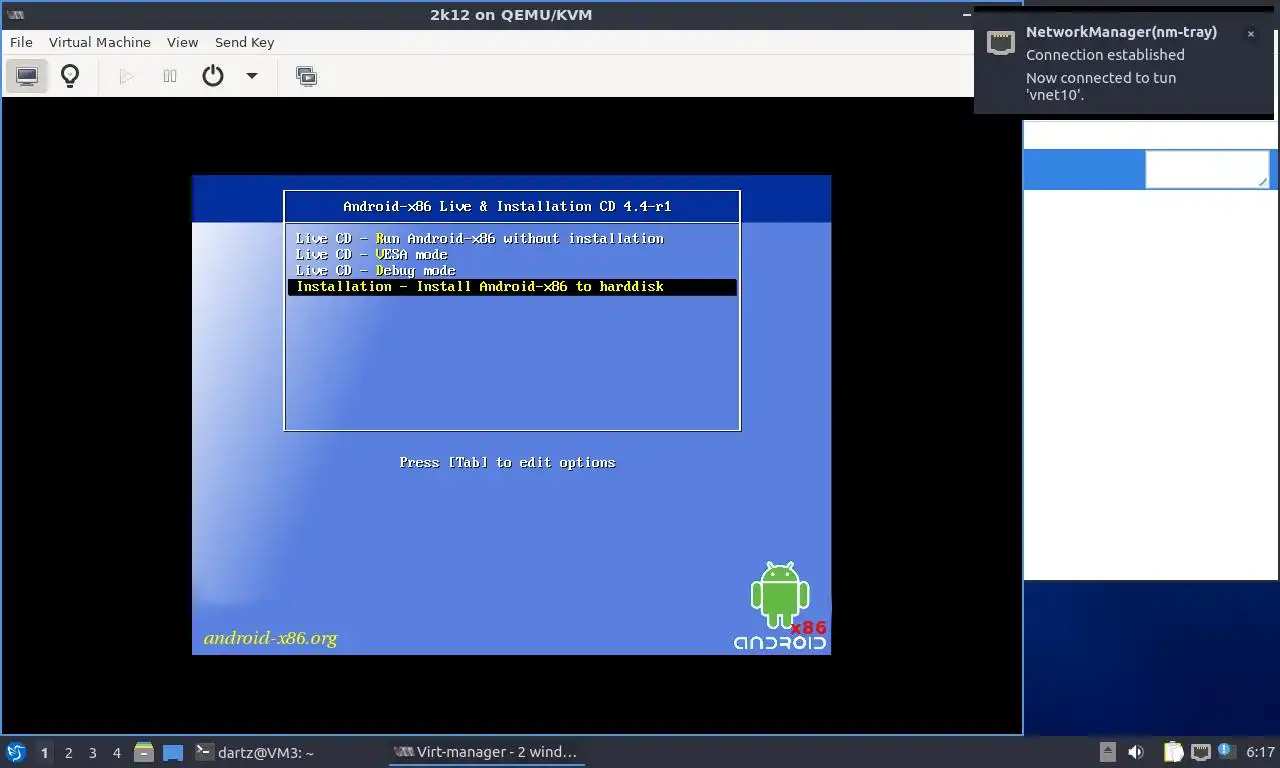Shut down the VM with power icon
The width and height of the screenshot is (1280, 768).
pyautogui.click(x=213, y=76)
